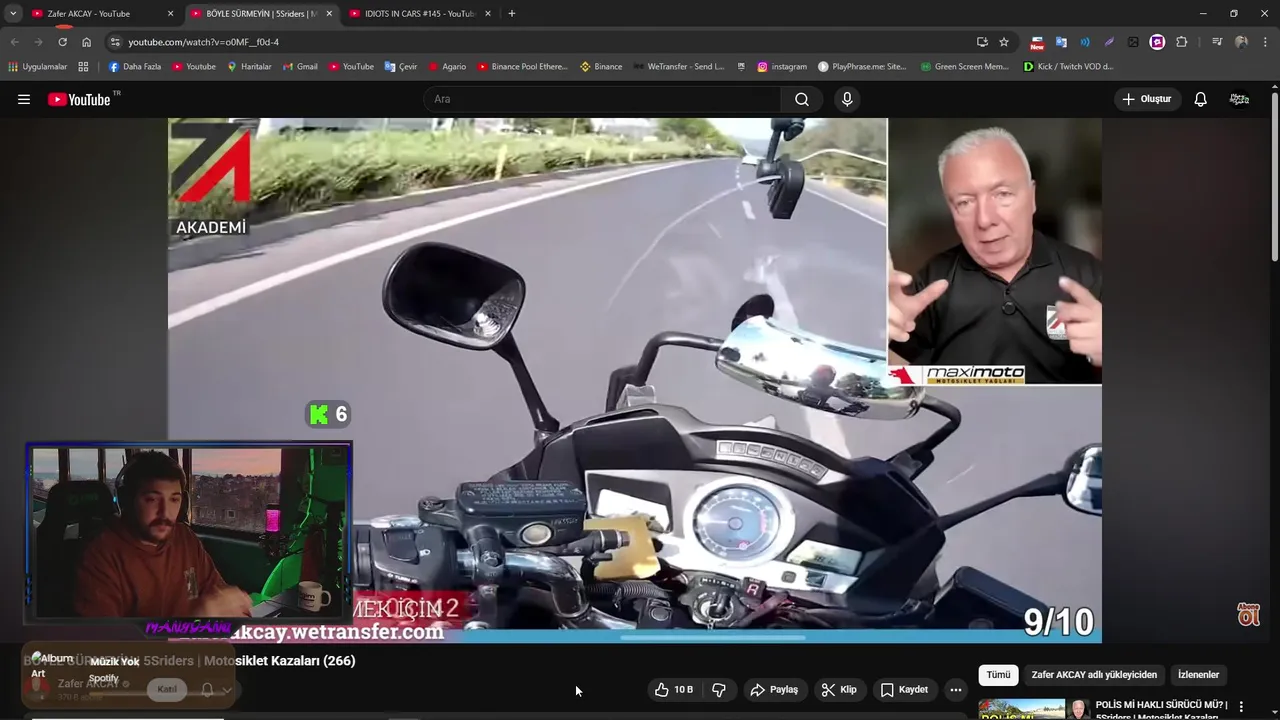Open the Çevir translate bookmark

401,67
